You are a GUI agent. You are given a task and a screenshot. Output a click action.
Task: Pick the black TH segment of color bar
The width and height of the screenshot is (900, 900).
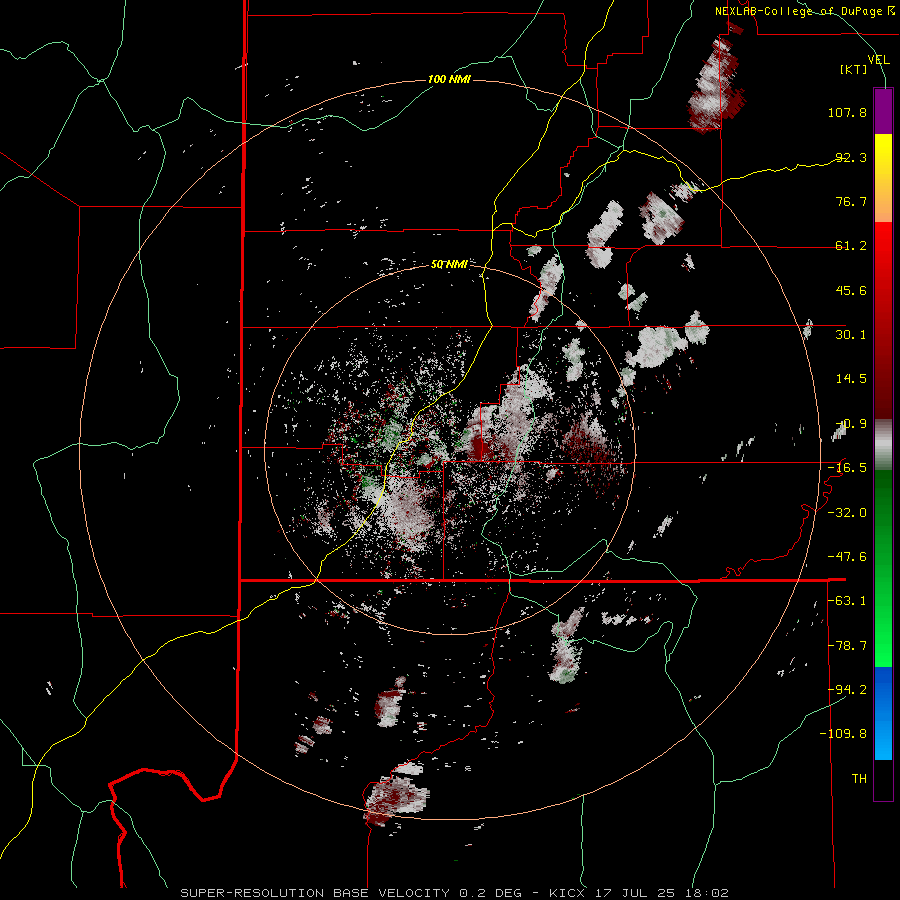(883, 780)
